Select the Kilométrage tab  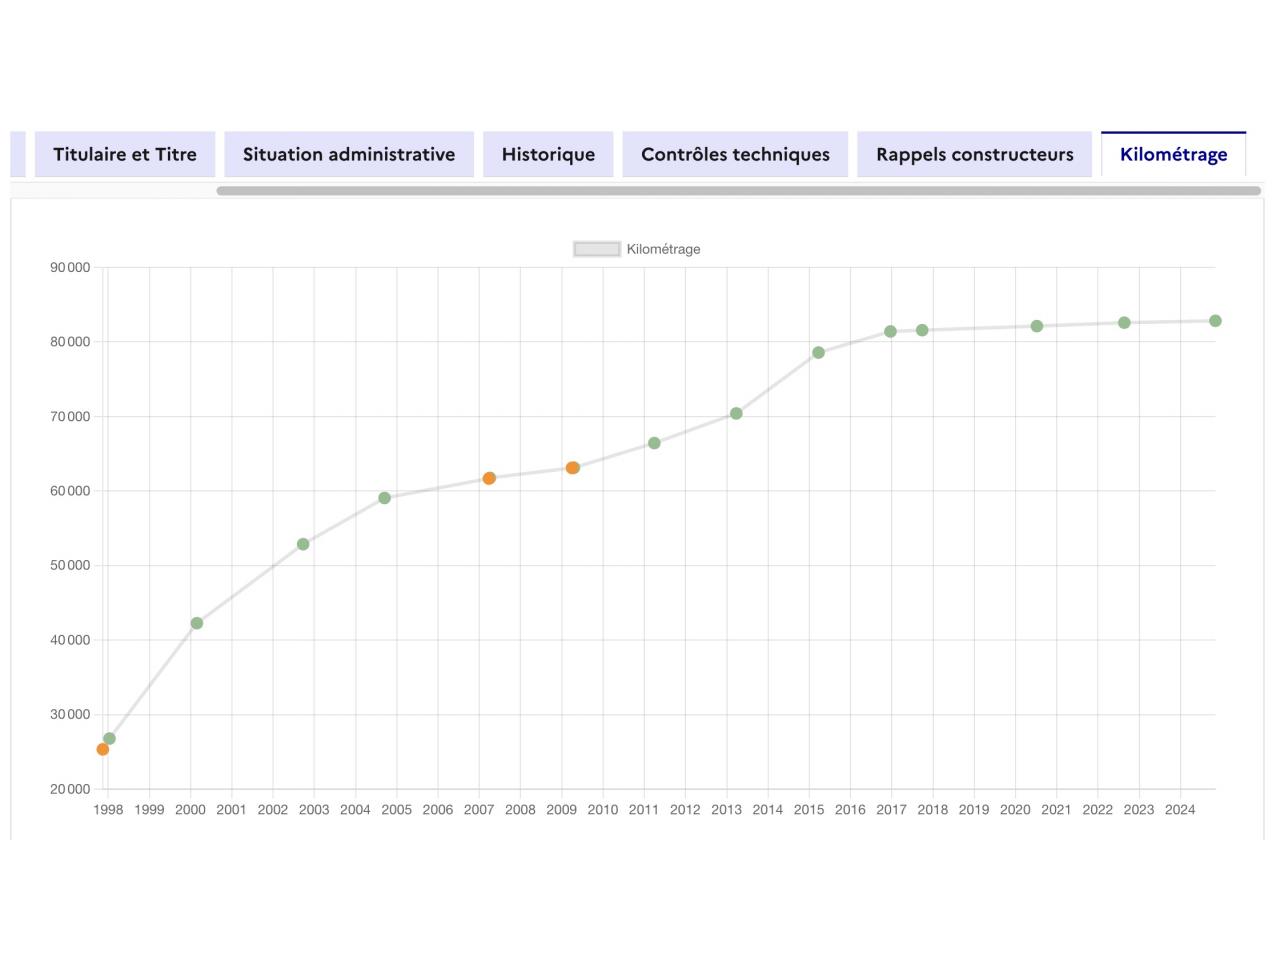(x=1174, y=154)
